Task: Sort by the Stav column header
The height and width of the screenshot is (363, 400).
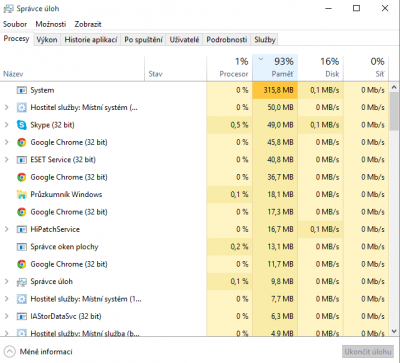Action: tap(176, 68)
